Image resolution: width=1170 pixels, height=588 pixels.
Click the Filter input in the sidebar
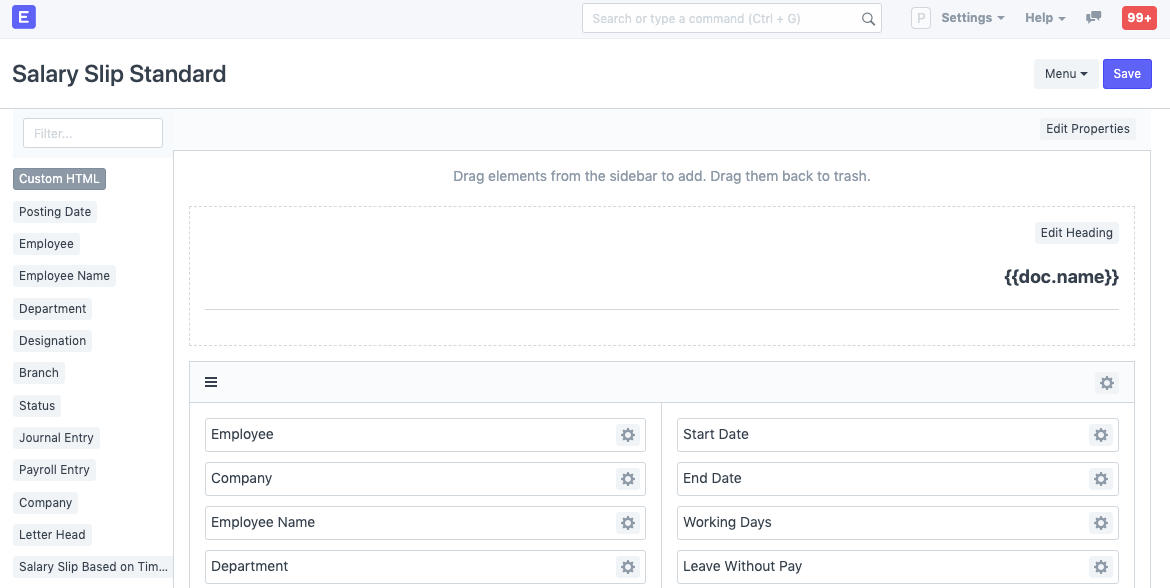[x=92, y=132]
